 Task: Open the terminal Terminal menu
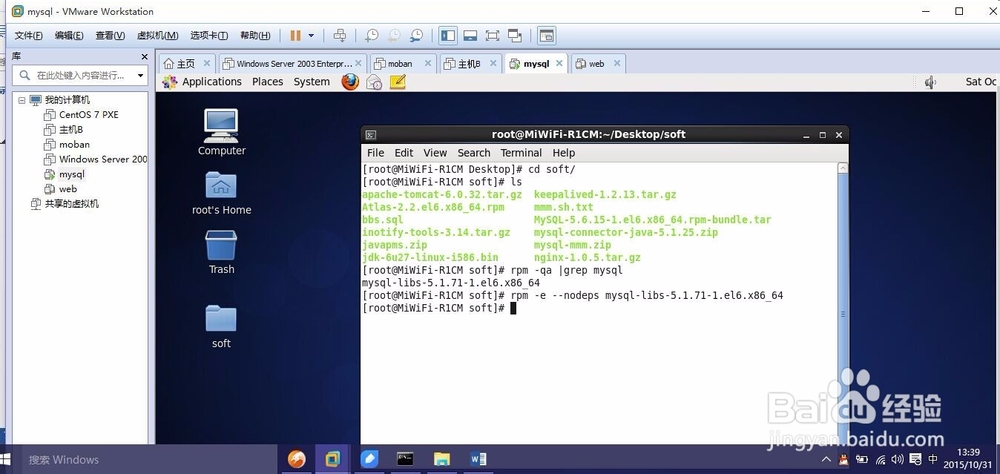521,152
